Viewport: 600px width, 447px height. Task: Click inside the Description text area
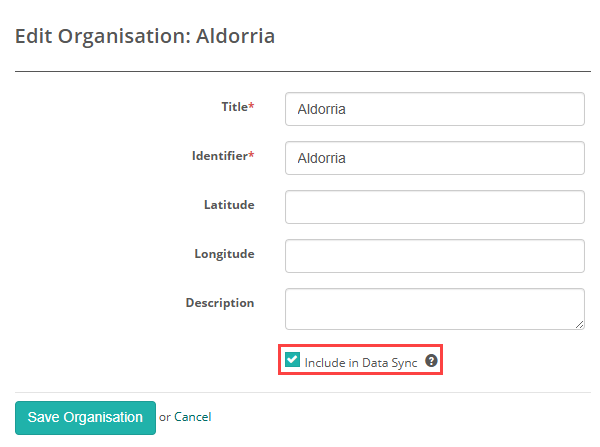tap(434, 309)
